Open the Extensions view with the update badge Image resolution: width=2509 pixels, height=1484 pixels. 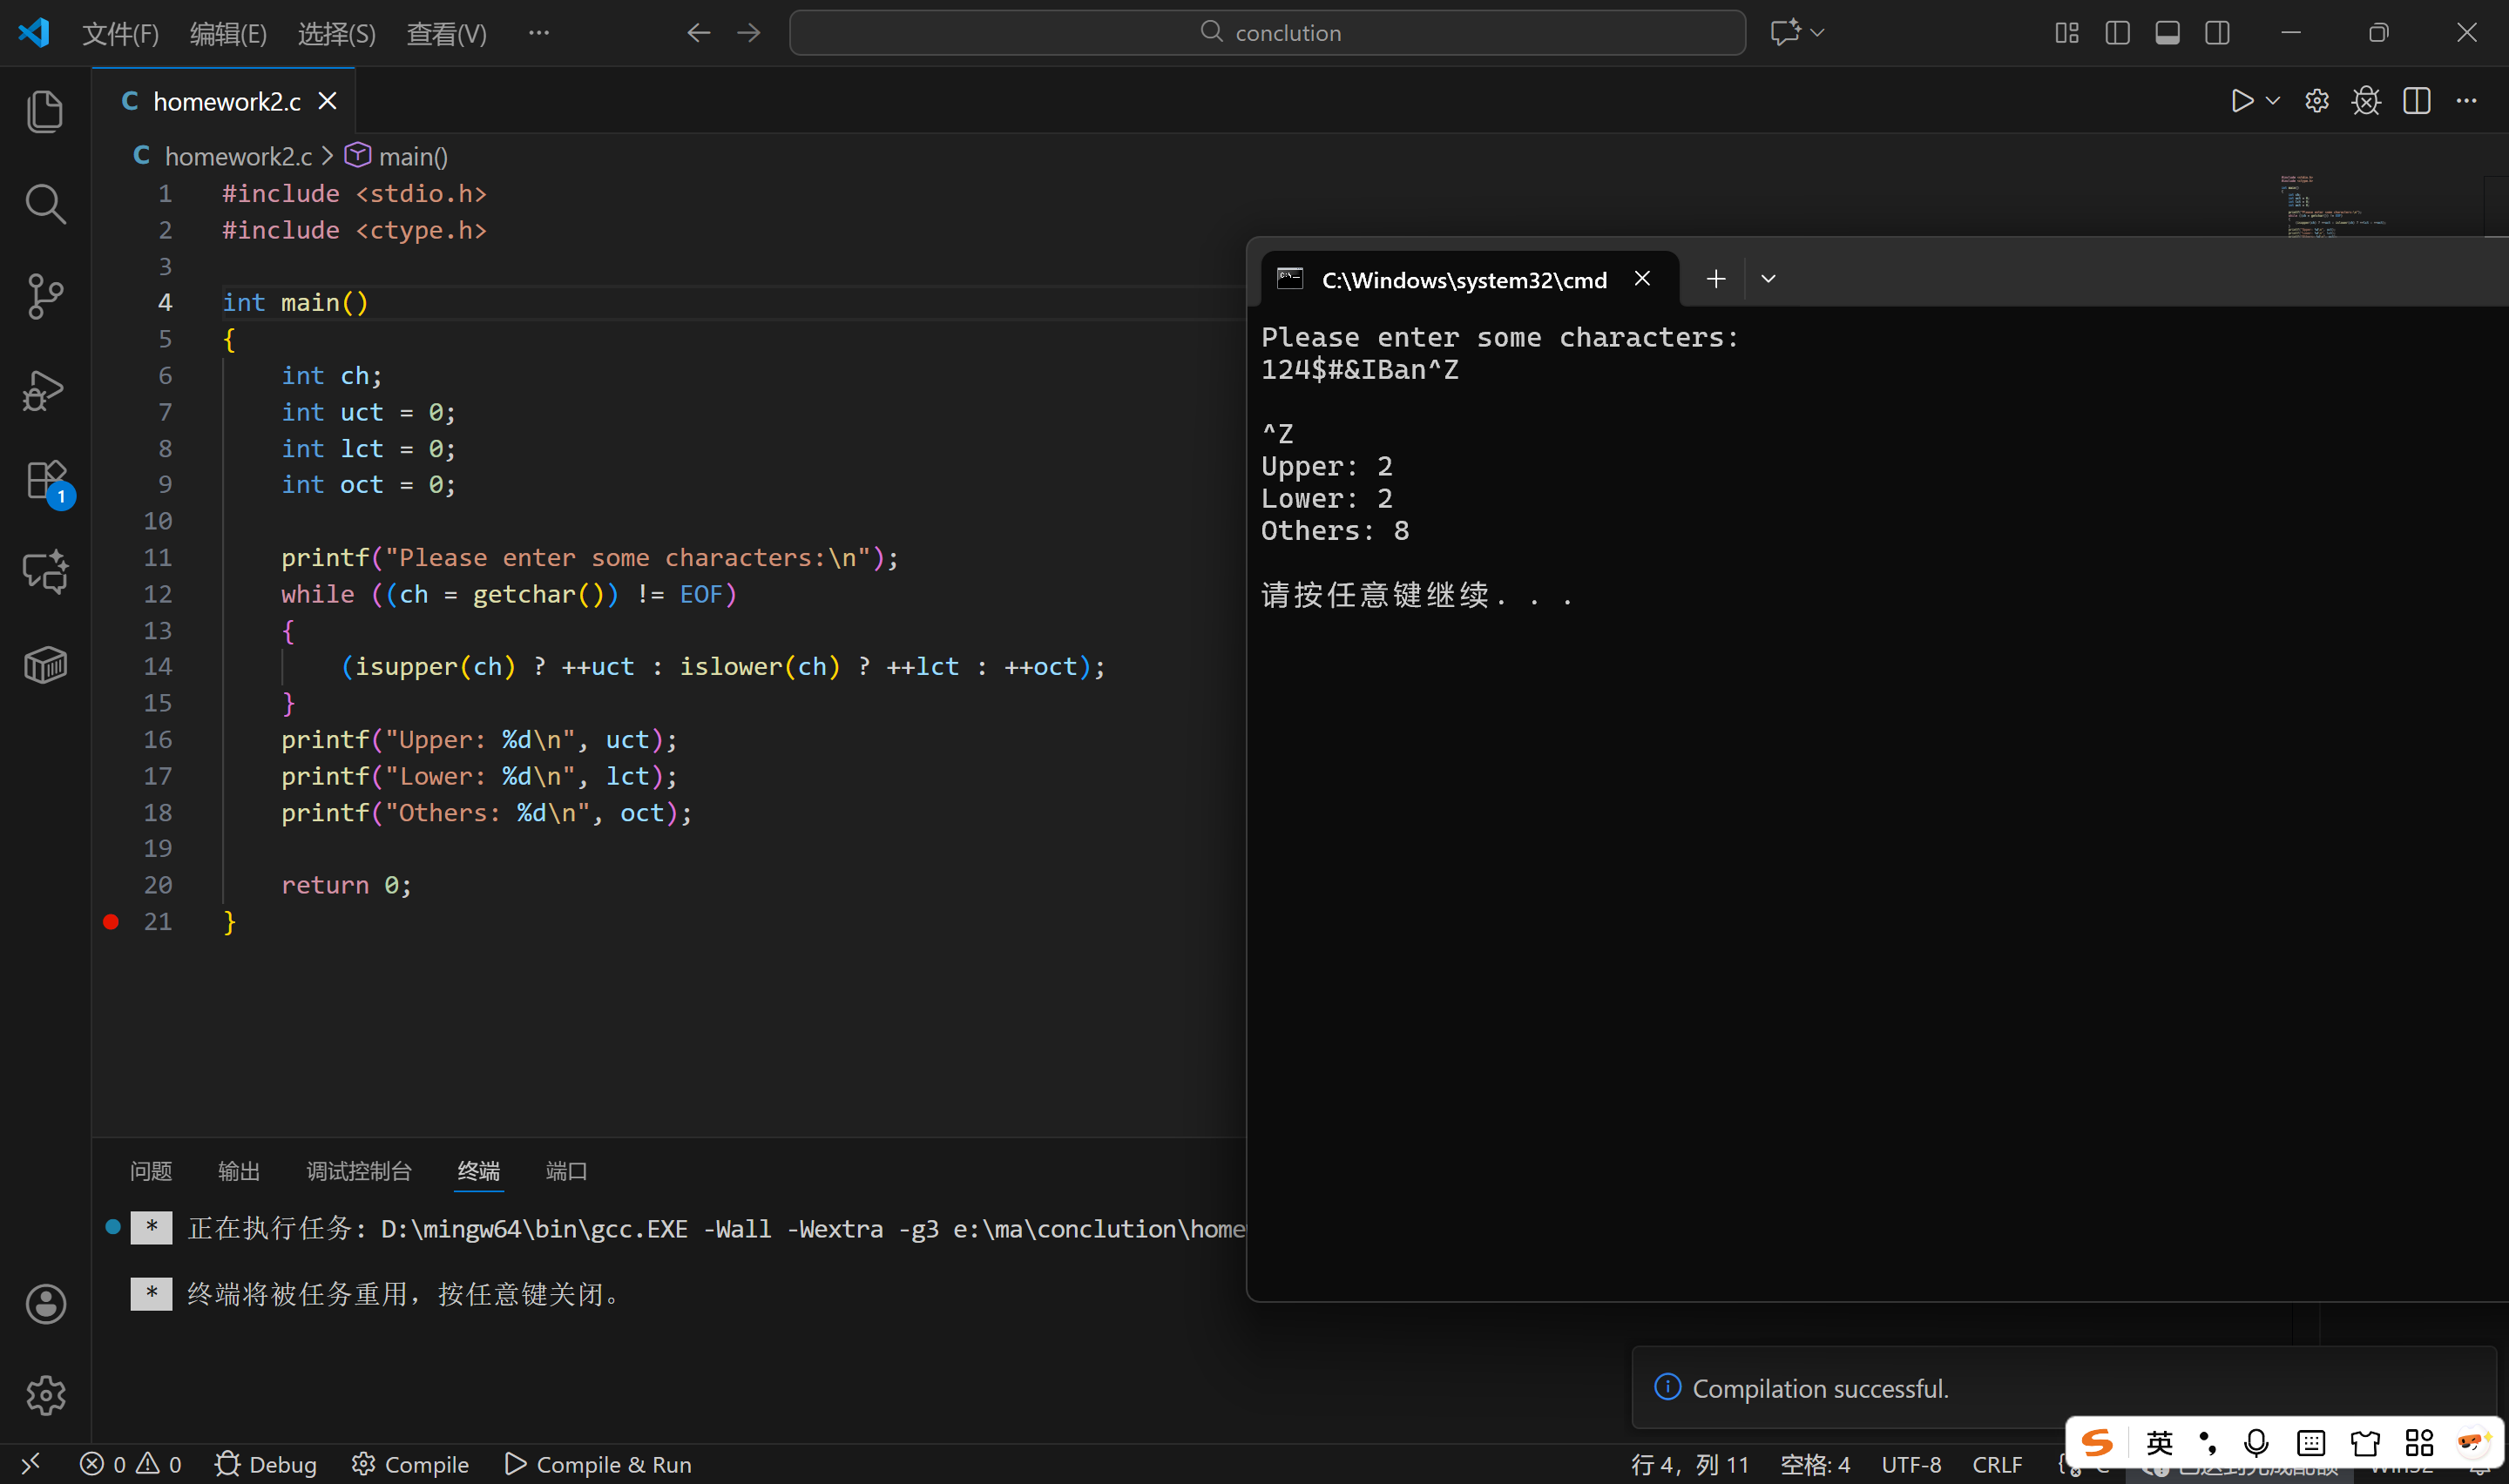point(45,481)
